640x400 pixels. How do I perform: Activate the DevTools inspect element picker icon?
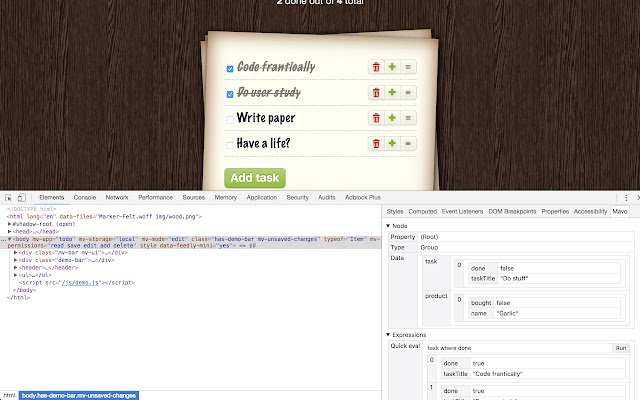[9, 198]
